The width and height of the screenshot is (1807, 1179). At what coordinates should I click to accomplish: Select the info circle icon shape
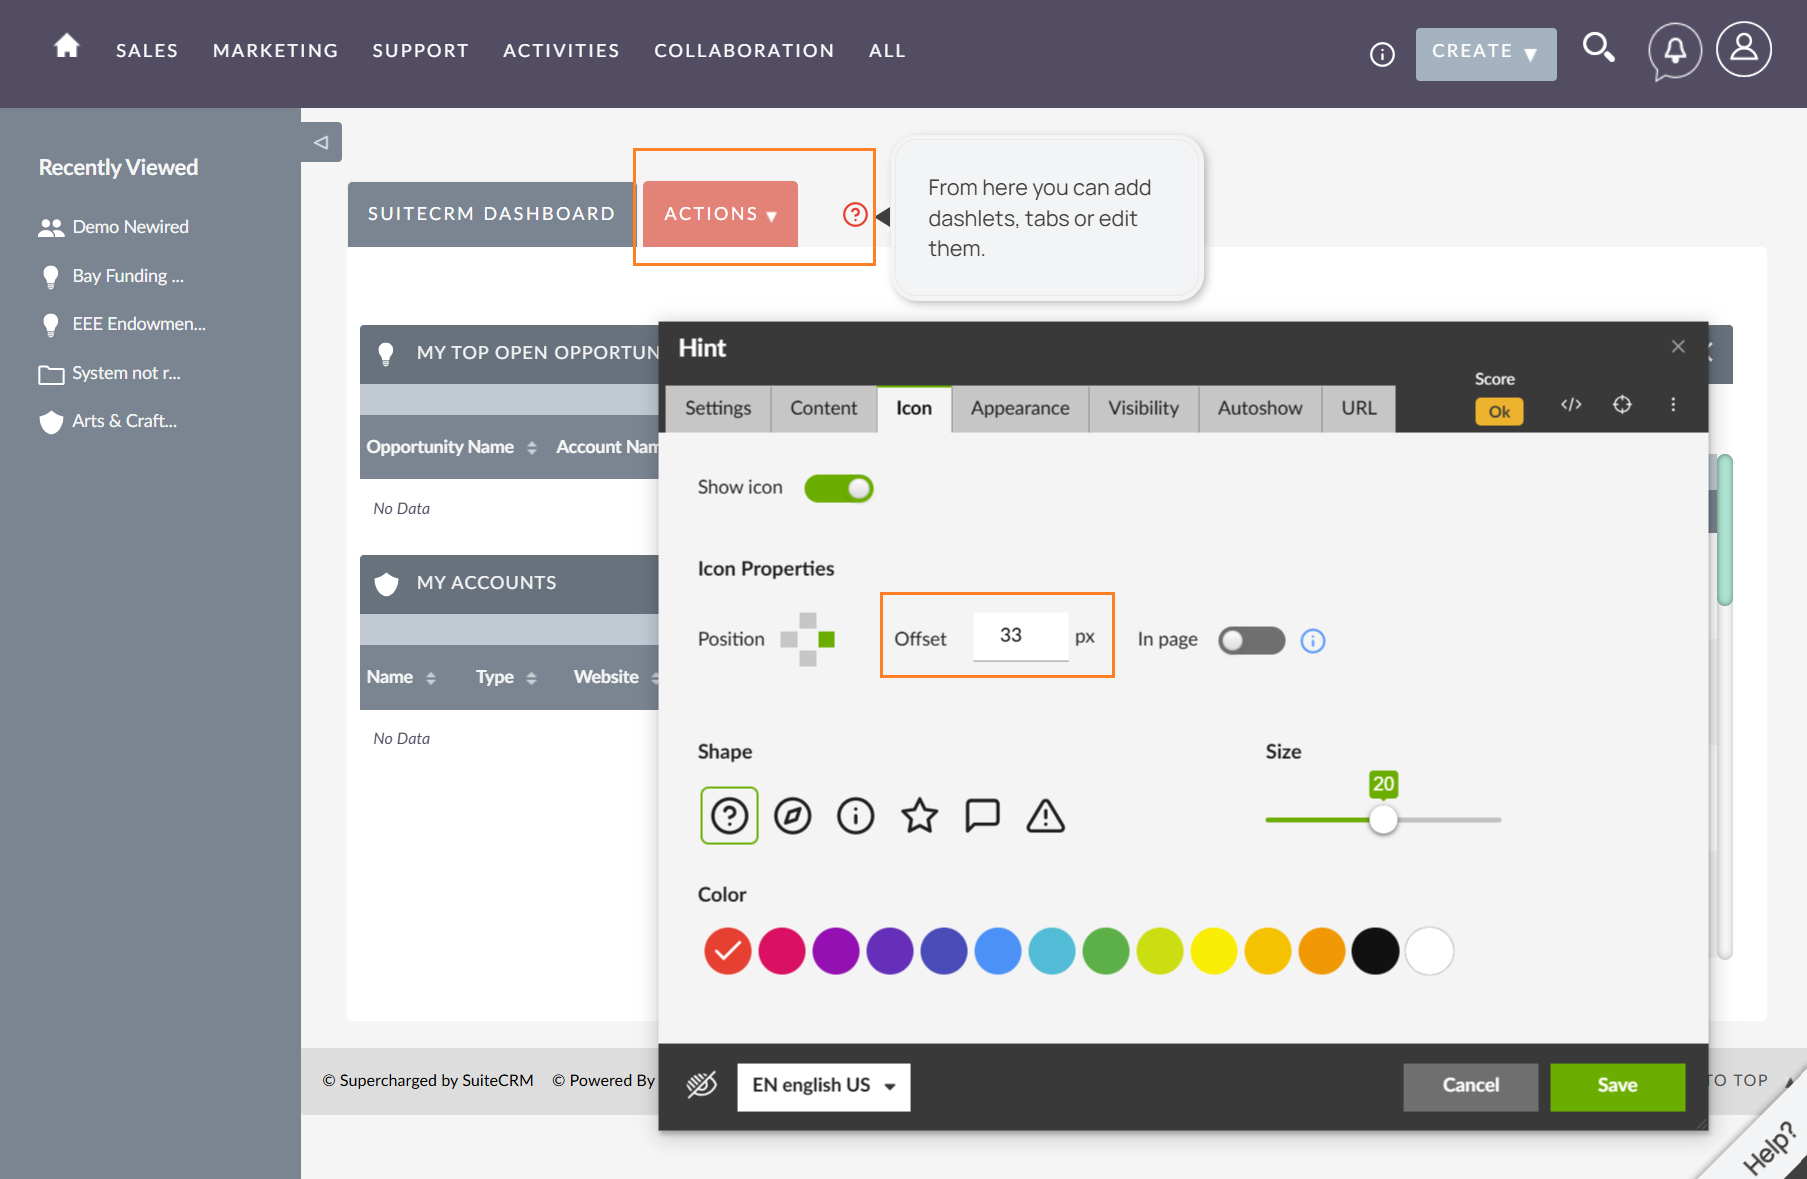[x=856, y=816]
